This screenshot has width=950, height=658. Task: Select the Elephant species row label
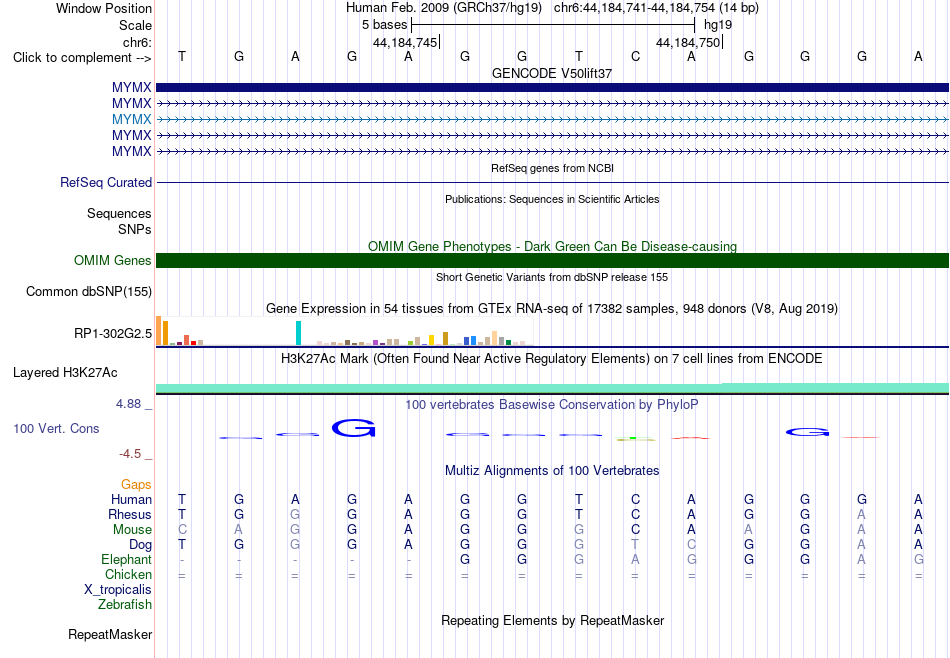click(x=126, y=559)
